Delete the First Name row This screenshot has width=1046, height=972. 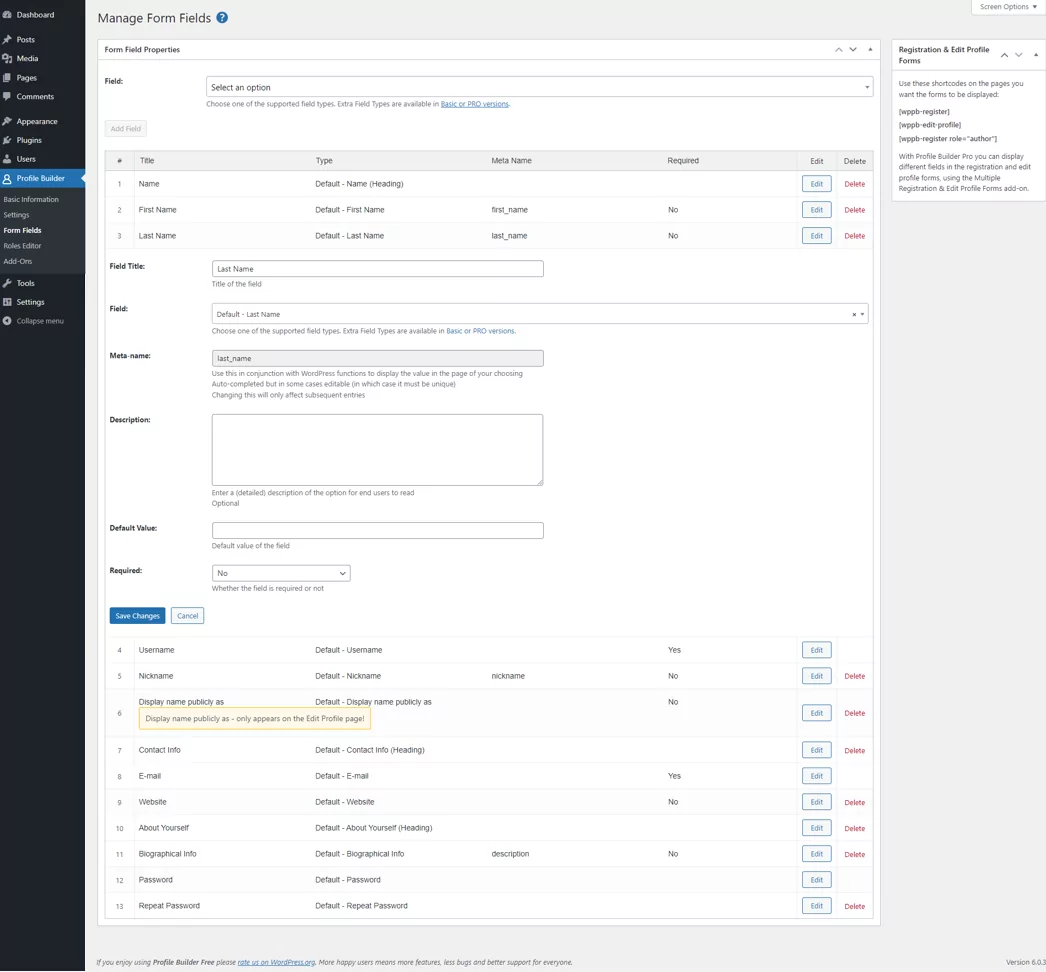coord(855,209)
